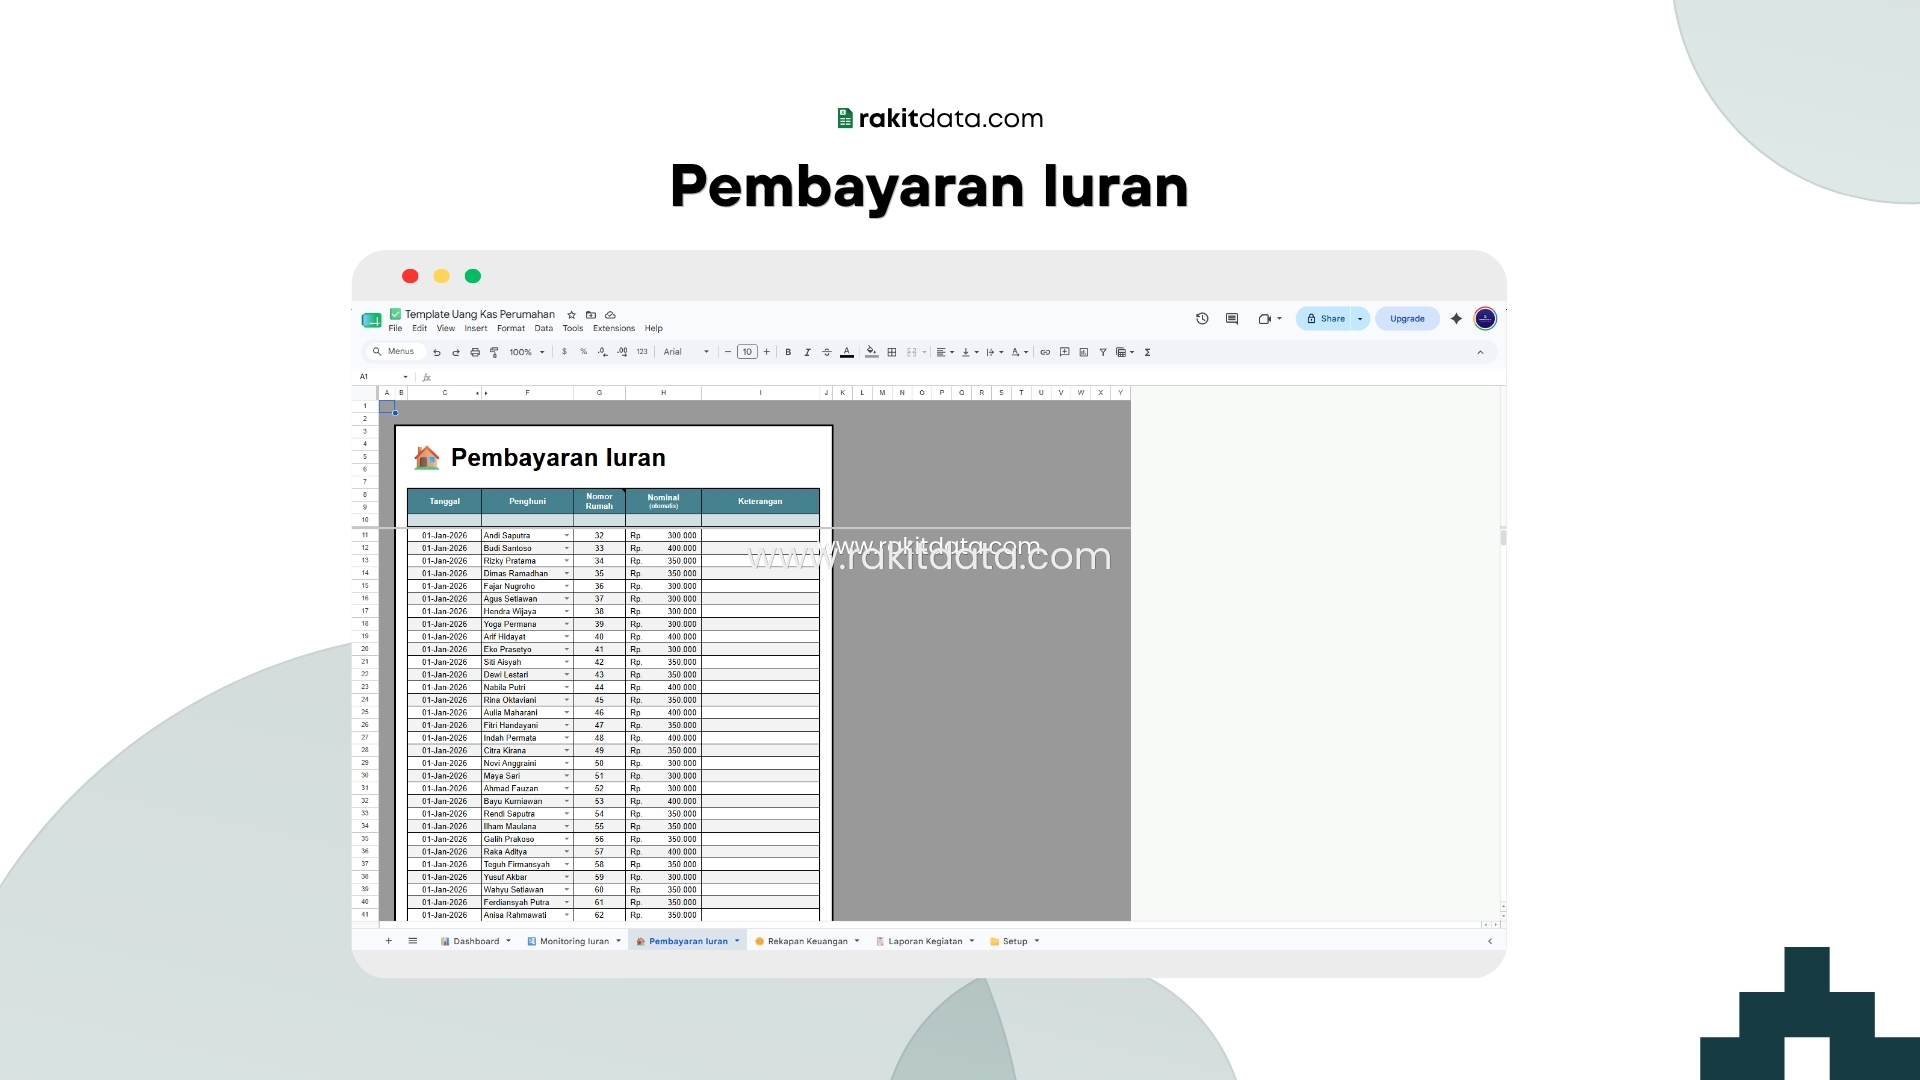
Task: Insert a chart from the toolbar
Action: pyautogui.click(x=1084, y=352)
